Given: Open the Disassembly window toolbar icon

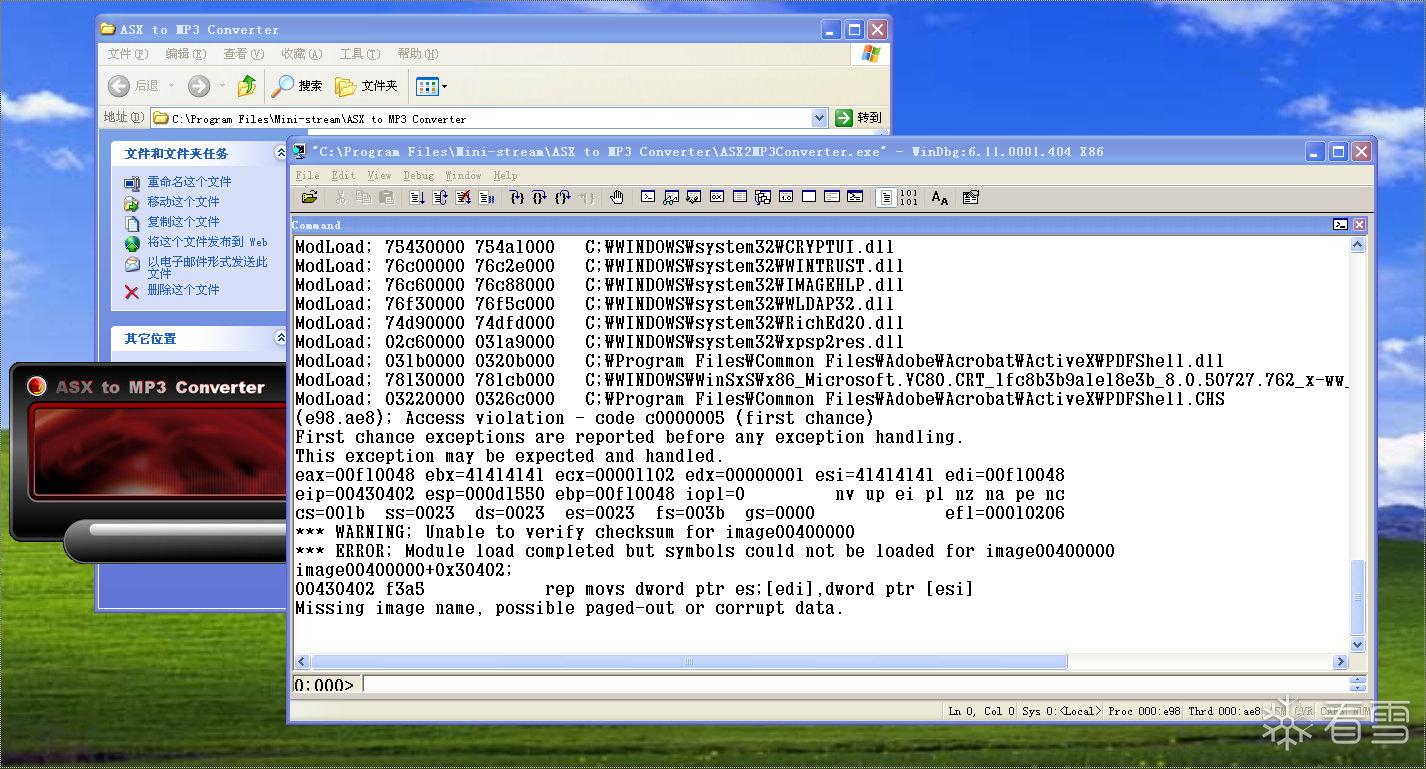Looking at the screenshot, I should (x=785, y=197).
